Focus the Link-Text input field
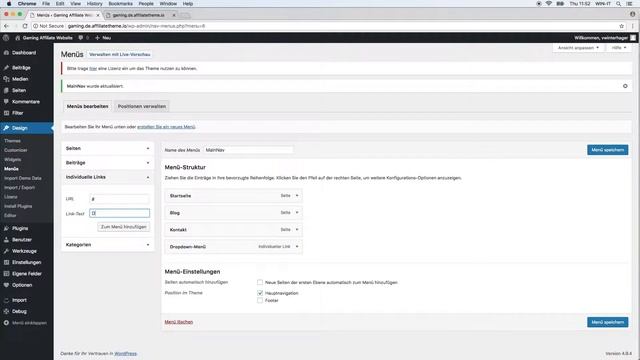 (x=119, y=213)
